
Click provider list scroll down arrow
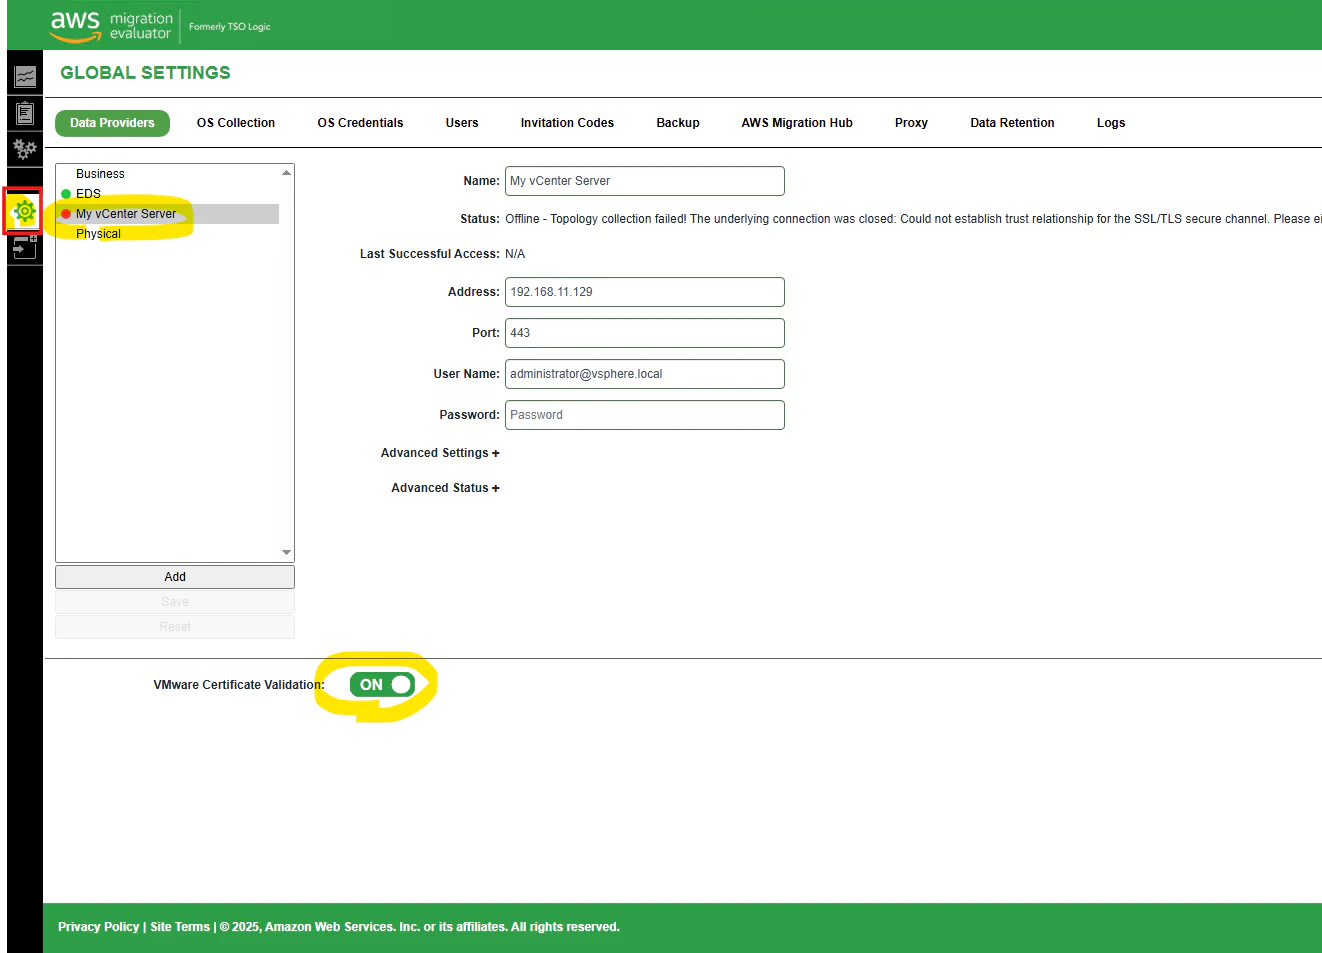pyautogui.click(x=287, y=552)
